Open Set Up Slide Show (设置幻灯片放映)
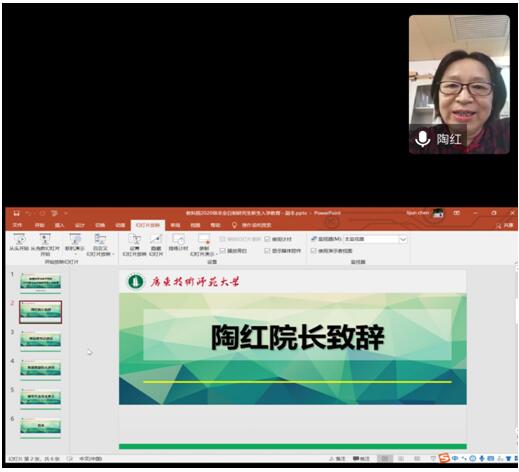Image resolution: width=519 pixels, height=472 pixels. pos(134,244)
